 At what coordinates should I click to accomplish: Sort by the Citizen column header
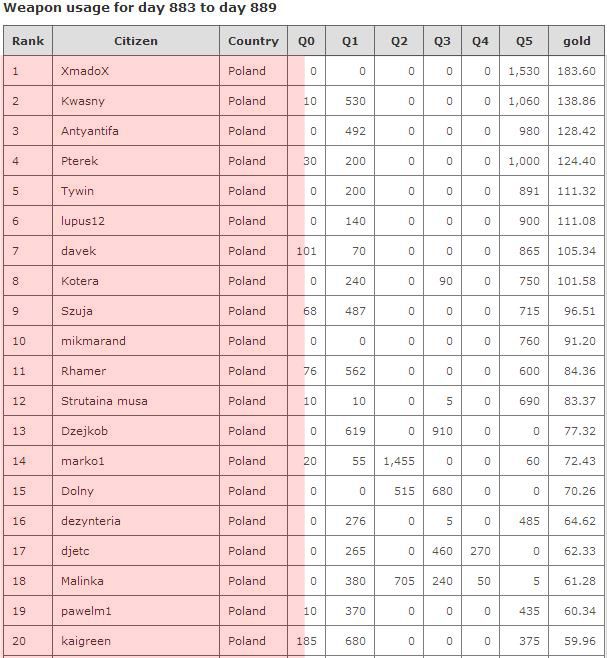[x=136, y=41]
